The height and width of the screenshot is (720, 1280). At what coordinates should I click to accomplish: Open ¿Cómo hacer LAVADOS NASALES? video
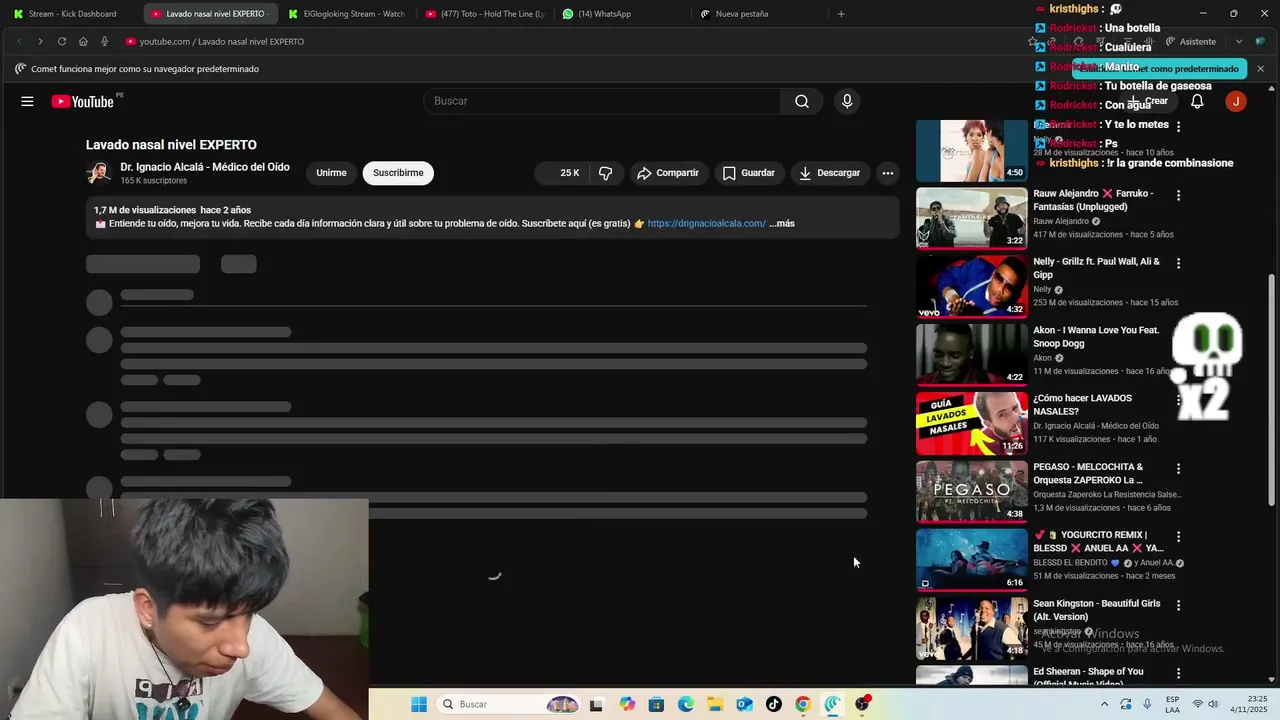(1083, 405)
